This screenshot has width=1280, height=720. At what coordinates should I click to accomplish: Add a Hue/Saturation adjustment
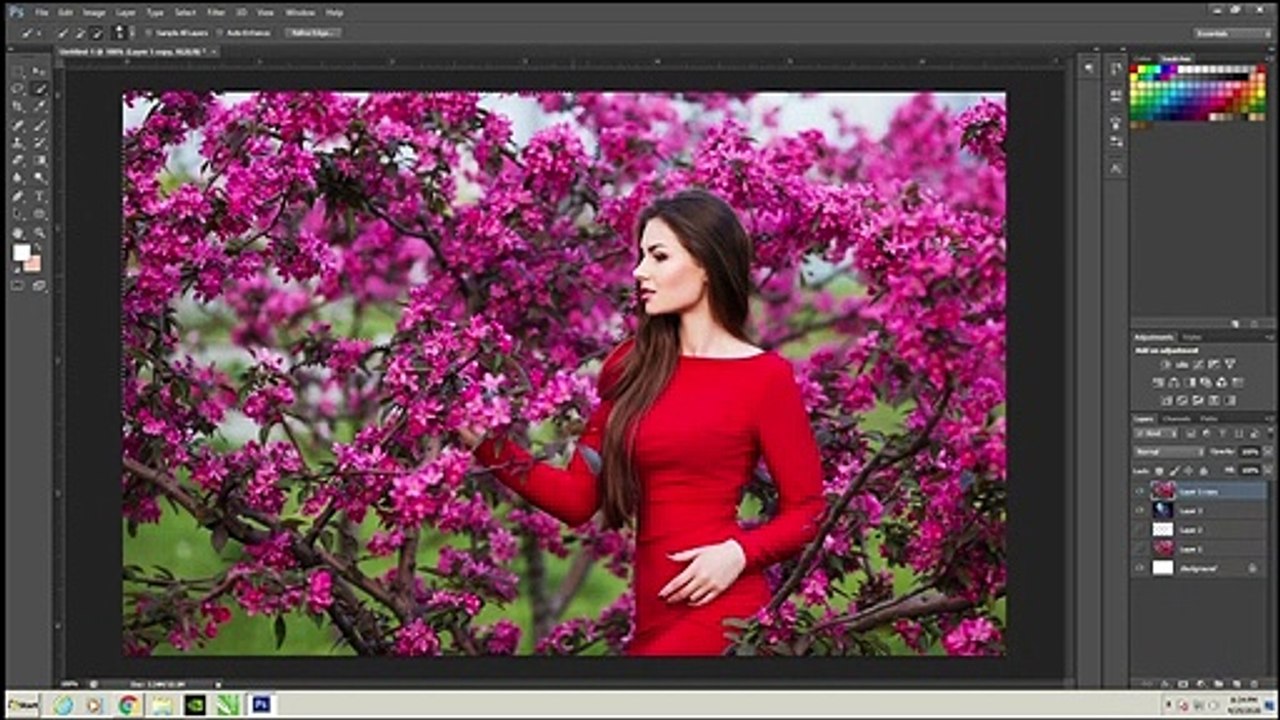(1158, 382)
